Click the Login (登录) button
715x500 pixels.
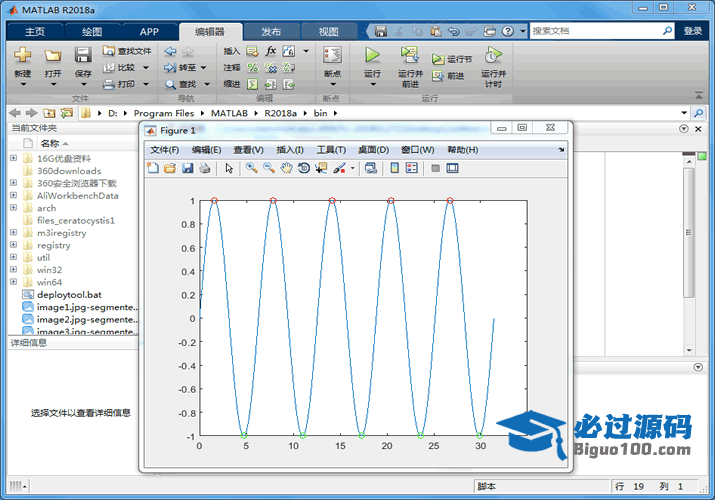[x=693, y=31]
